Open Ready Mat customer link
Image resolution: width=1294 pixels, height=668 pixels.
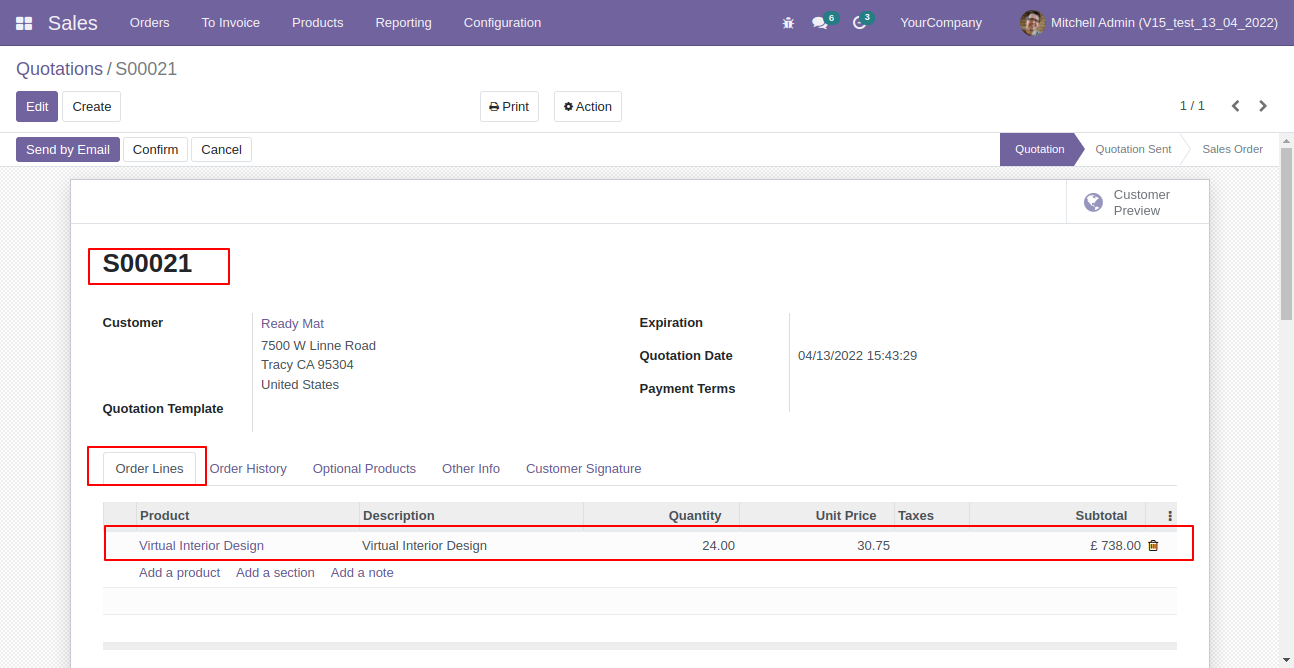tap(292, 324)
